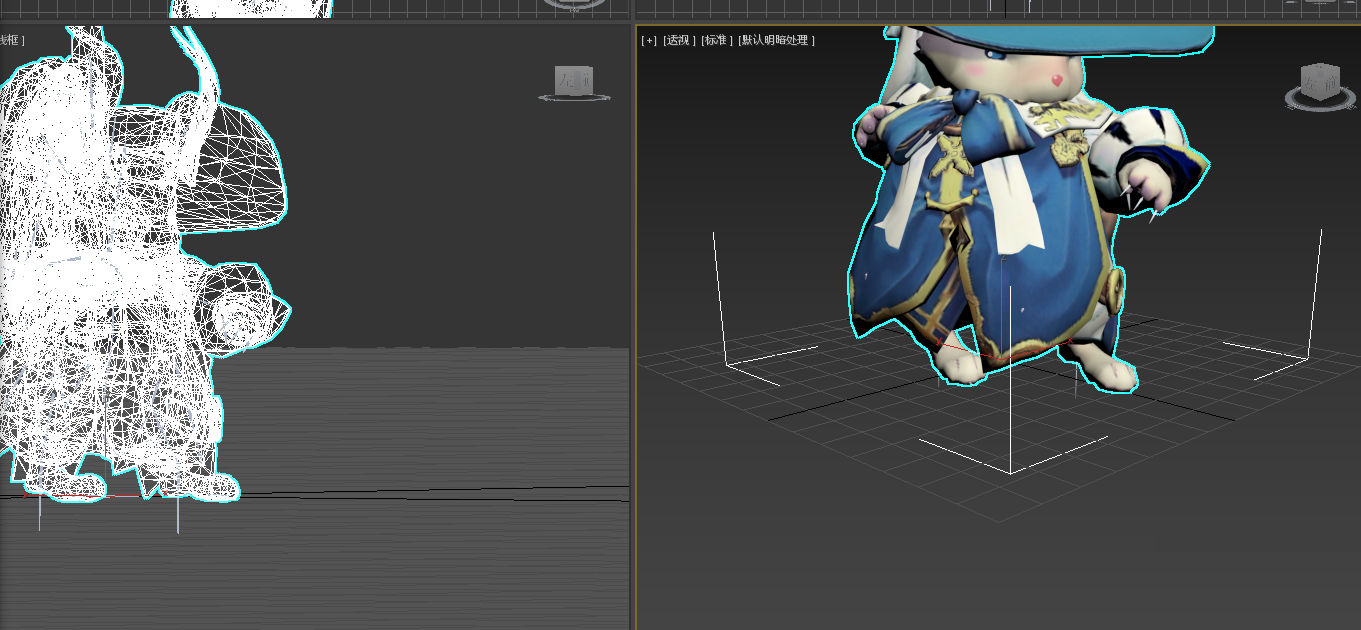
Task: Click the compass ring under the wireframe ViewCube
Action: pyautogui.click(x=574, y=98)
